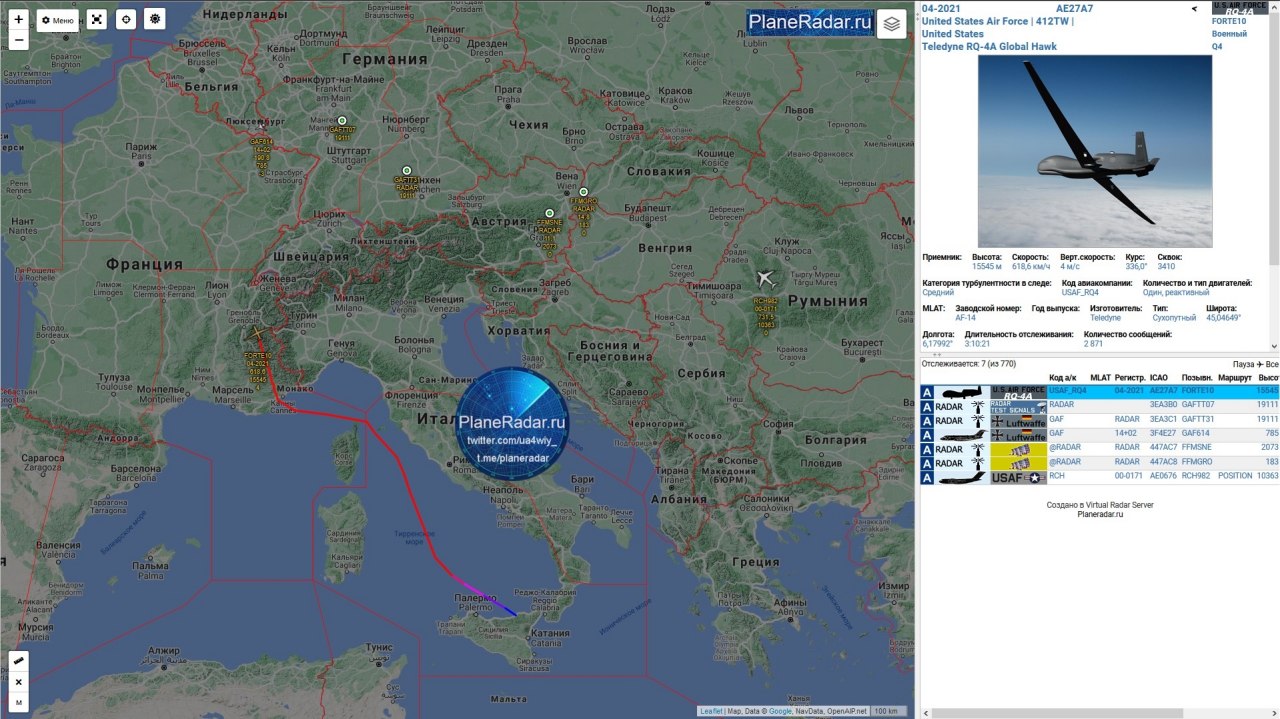1280x719 pixels.
Task: Select the FFMGRO radar marker near Vienna
Action: point(583,192)
